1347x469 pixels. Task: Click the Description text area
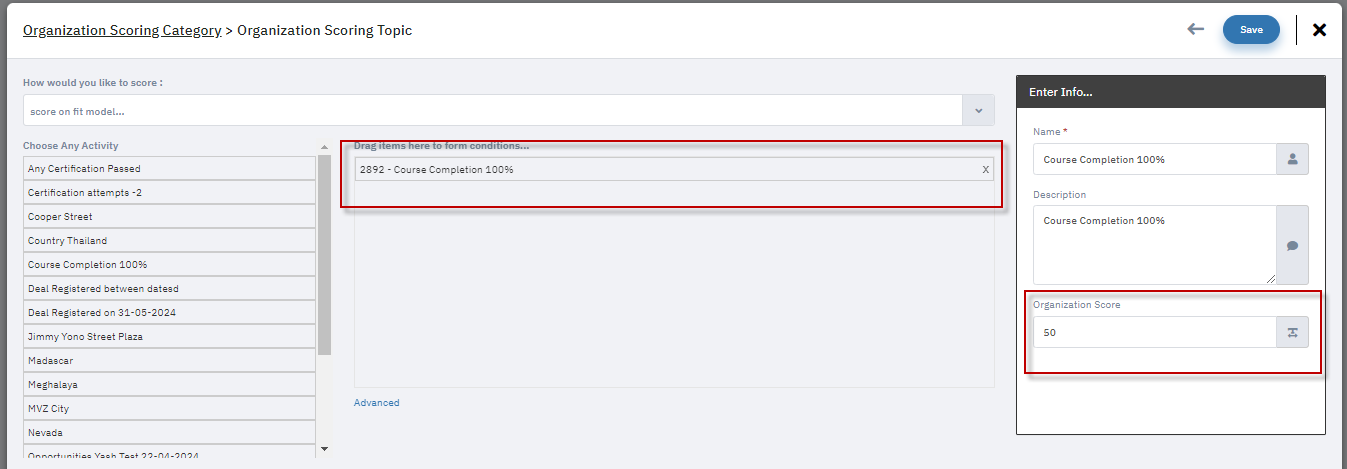1155,245
